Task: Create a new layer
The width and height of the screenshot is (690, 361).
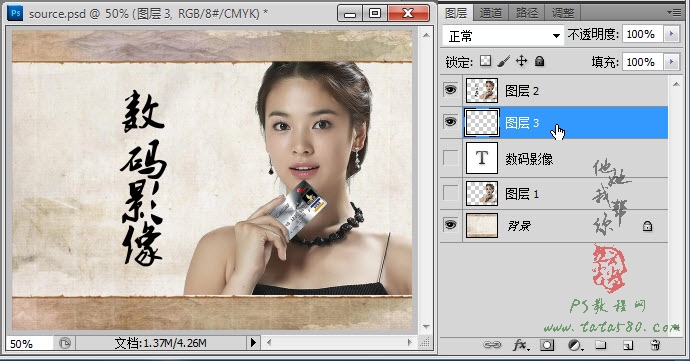Action: pos(628,345)
